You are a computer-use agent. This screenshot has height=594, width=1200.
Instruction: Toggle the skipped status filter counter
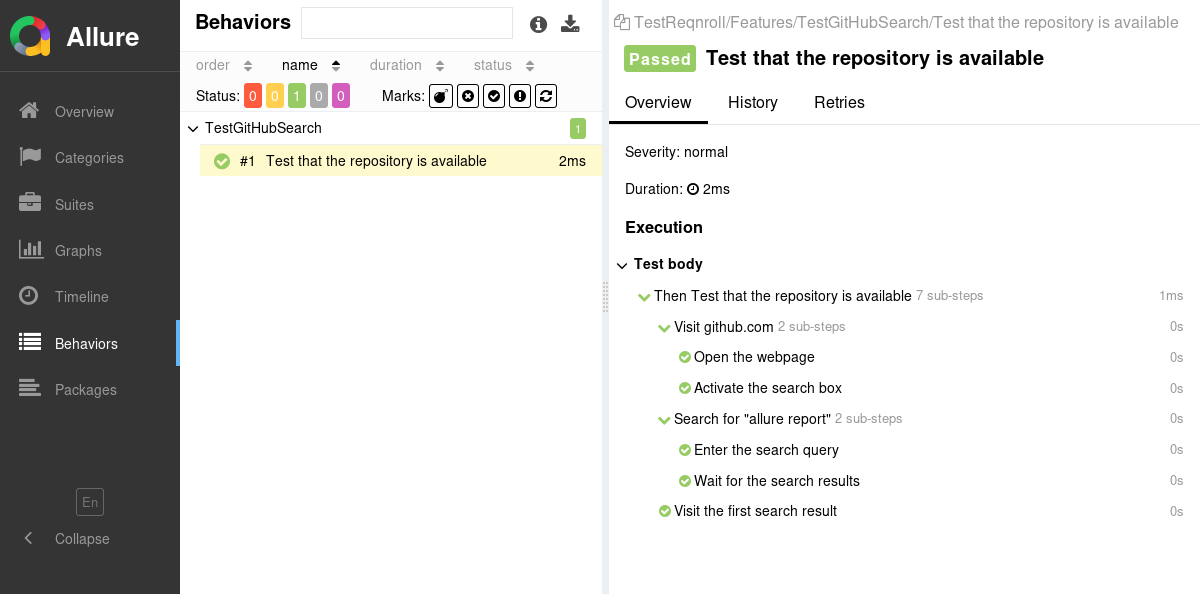(x=319, y=96)
